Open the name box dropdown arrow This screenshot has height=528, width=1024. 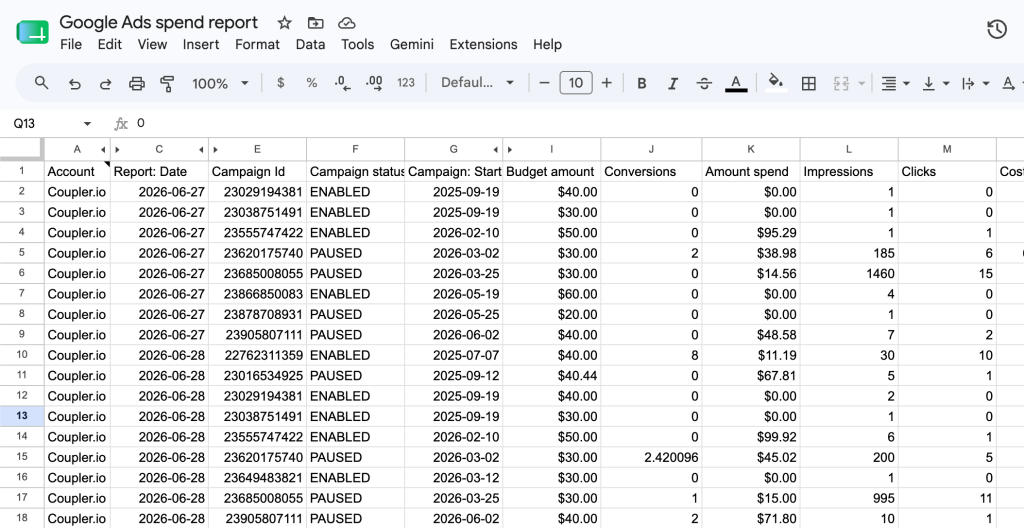87,124
